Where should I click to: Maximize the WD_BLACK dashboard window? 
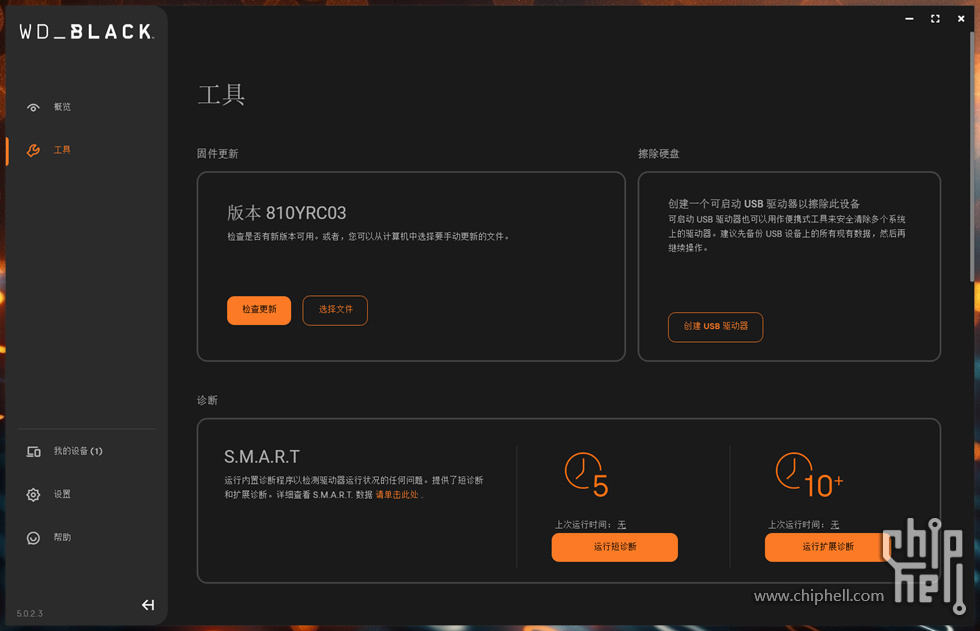935,19
